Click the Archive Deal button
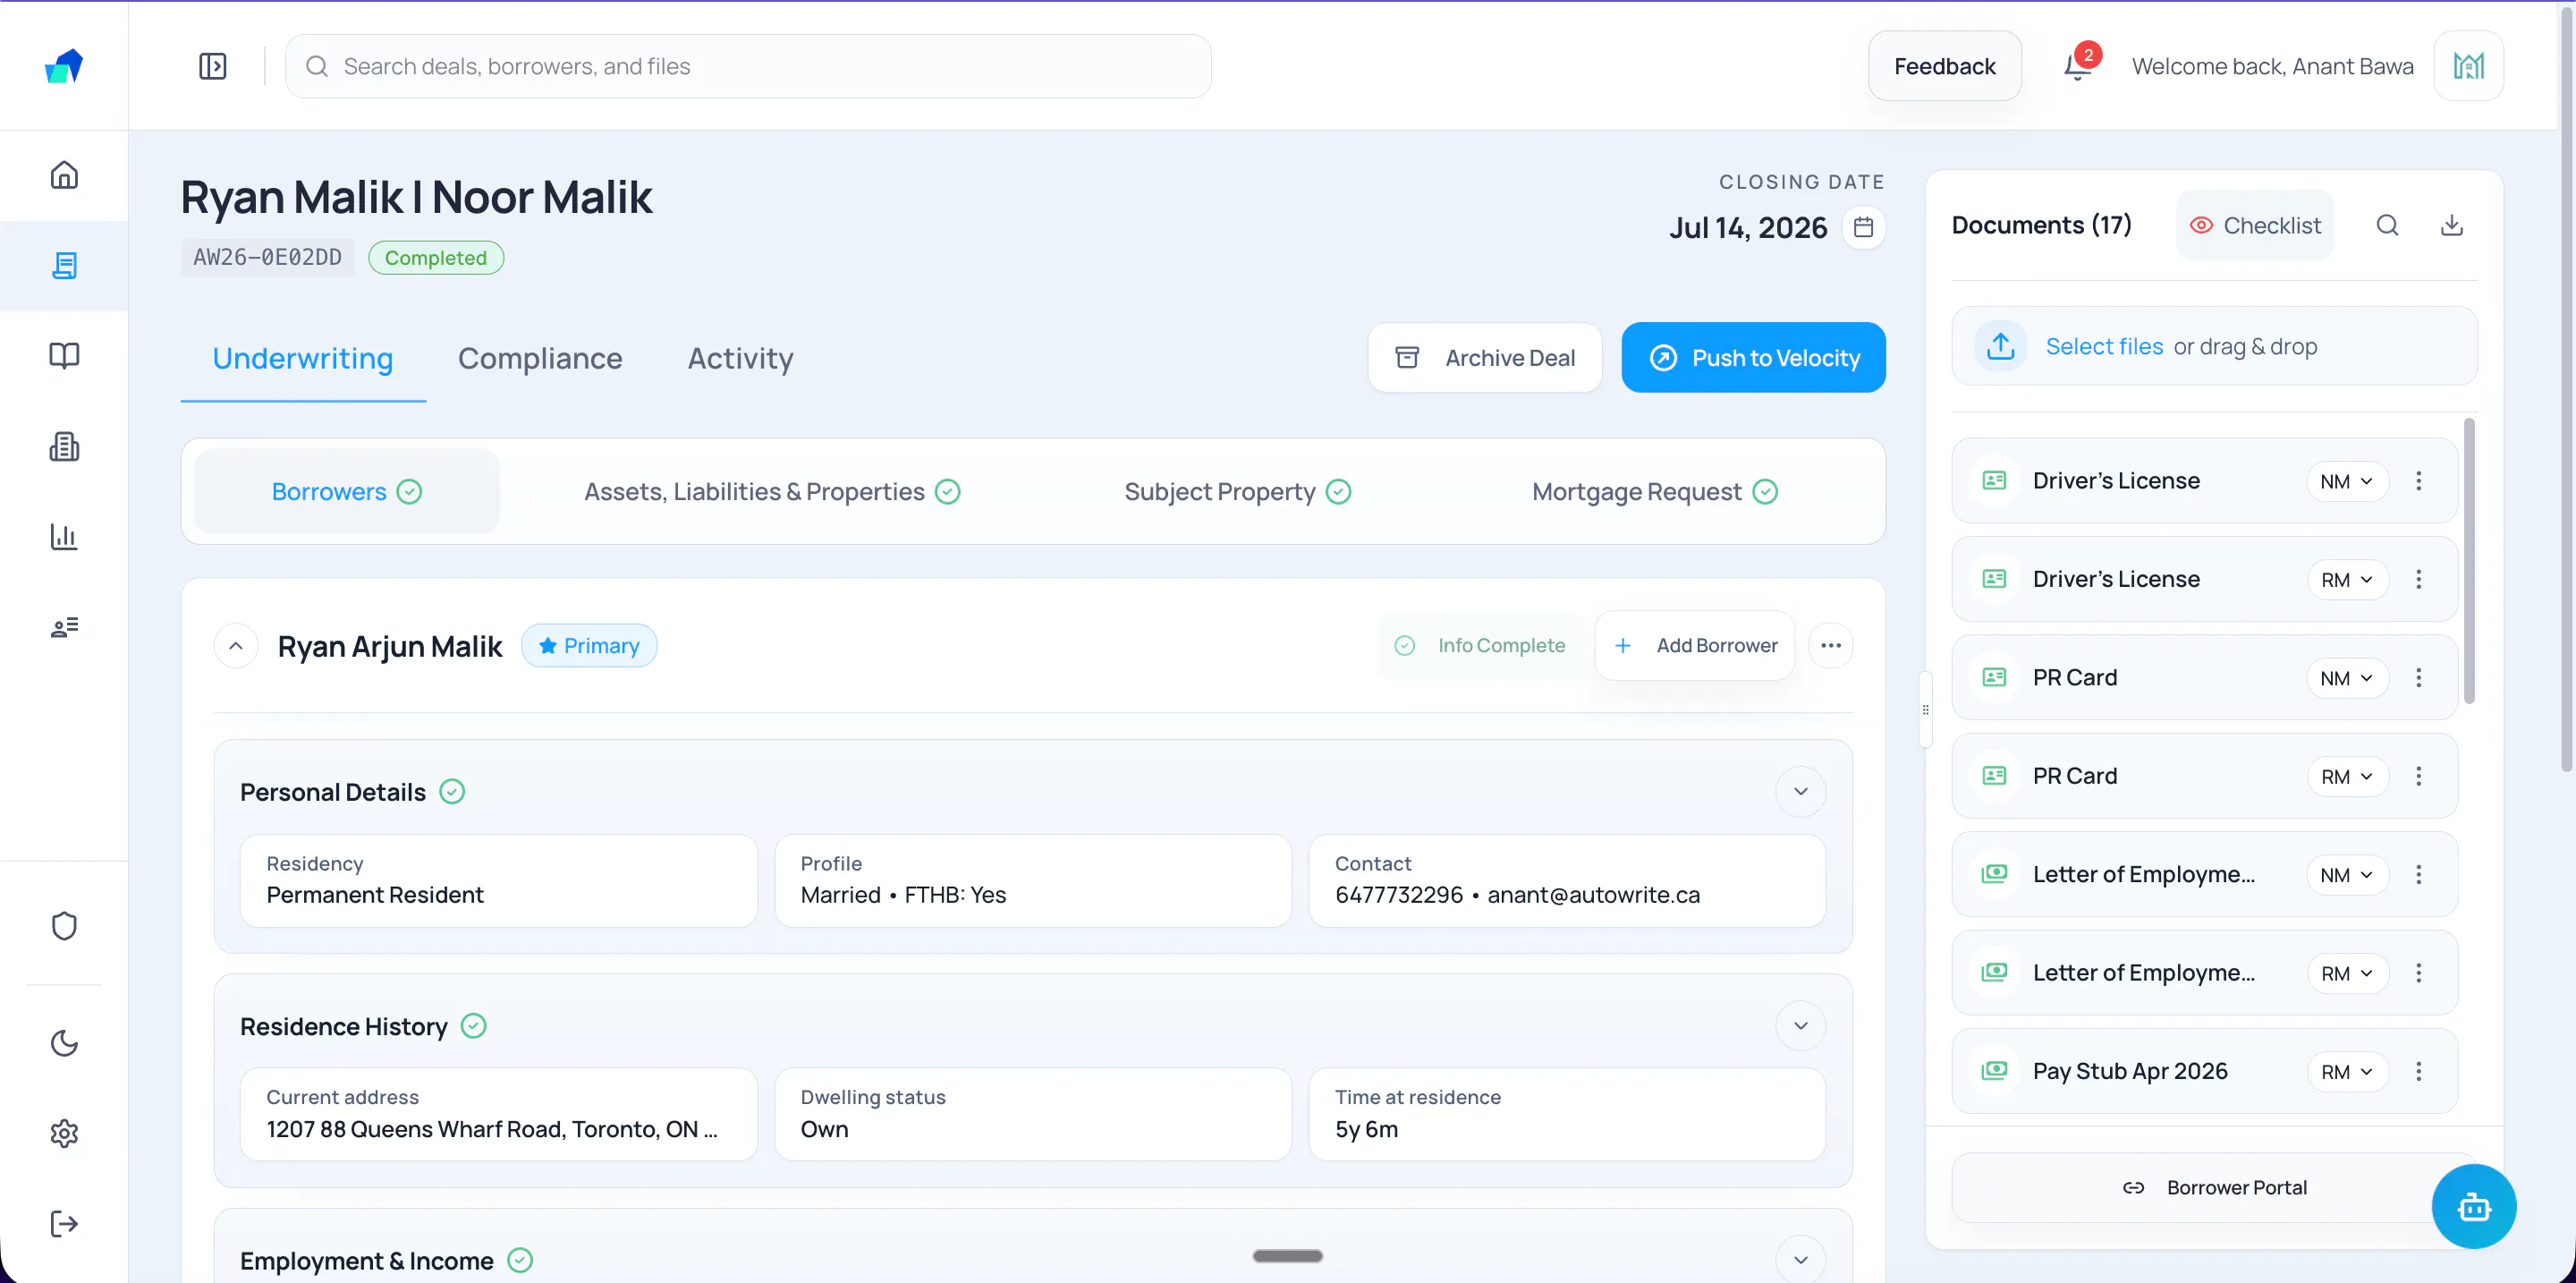2576x1283 pixels. (1484, 358)
